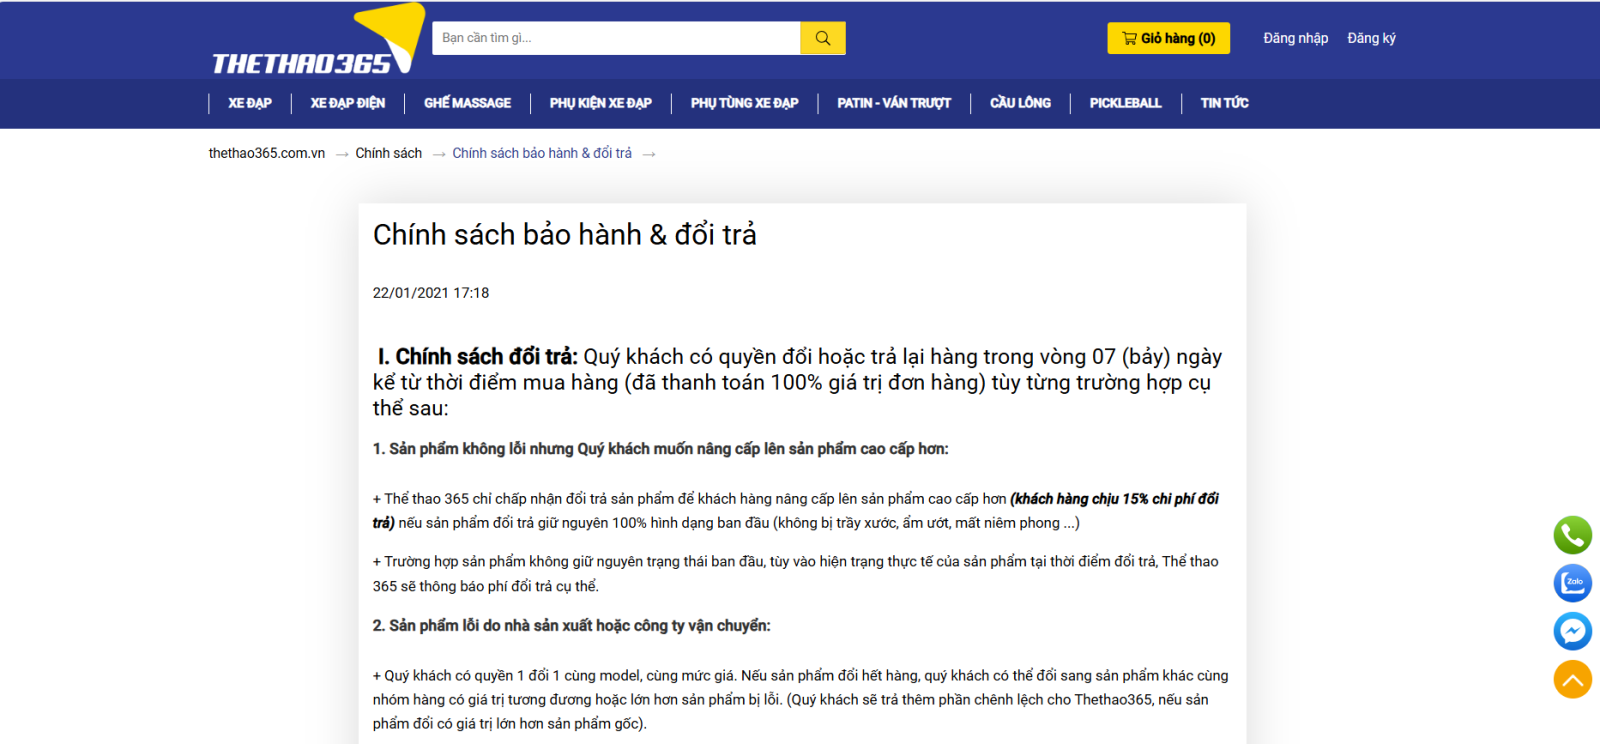The height and width of the screenshot is (744, 1600).
Task: Go to CẦU LÔNG category
Action: tap(1020, 103)
